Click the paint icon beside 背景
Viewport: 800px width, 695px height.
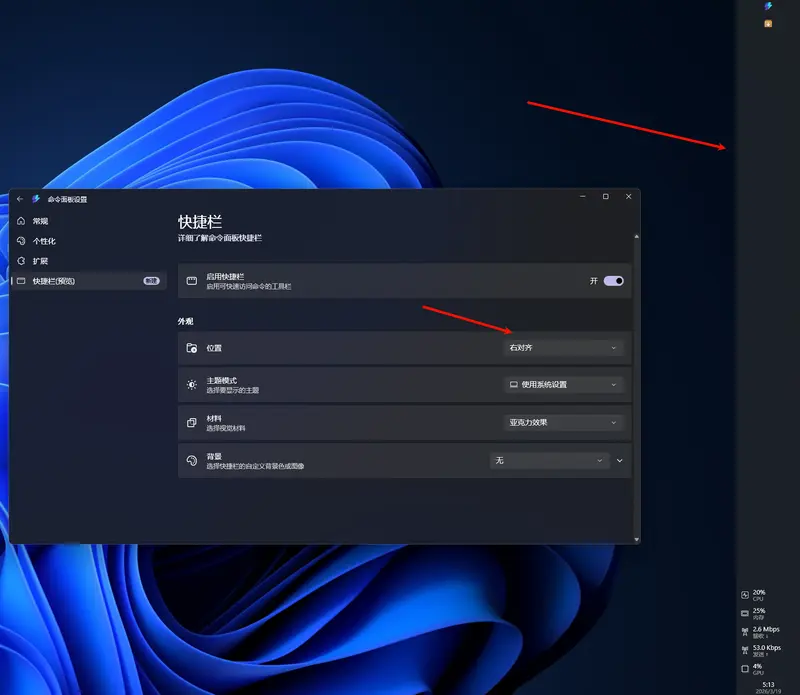tap(190, 460)
